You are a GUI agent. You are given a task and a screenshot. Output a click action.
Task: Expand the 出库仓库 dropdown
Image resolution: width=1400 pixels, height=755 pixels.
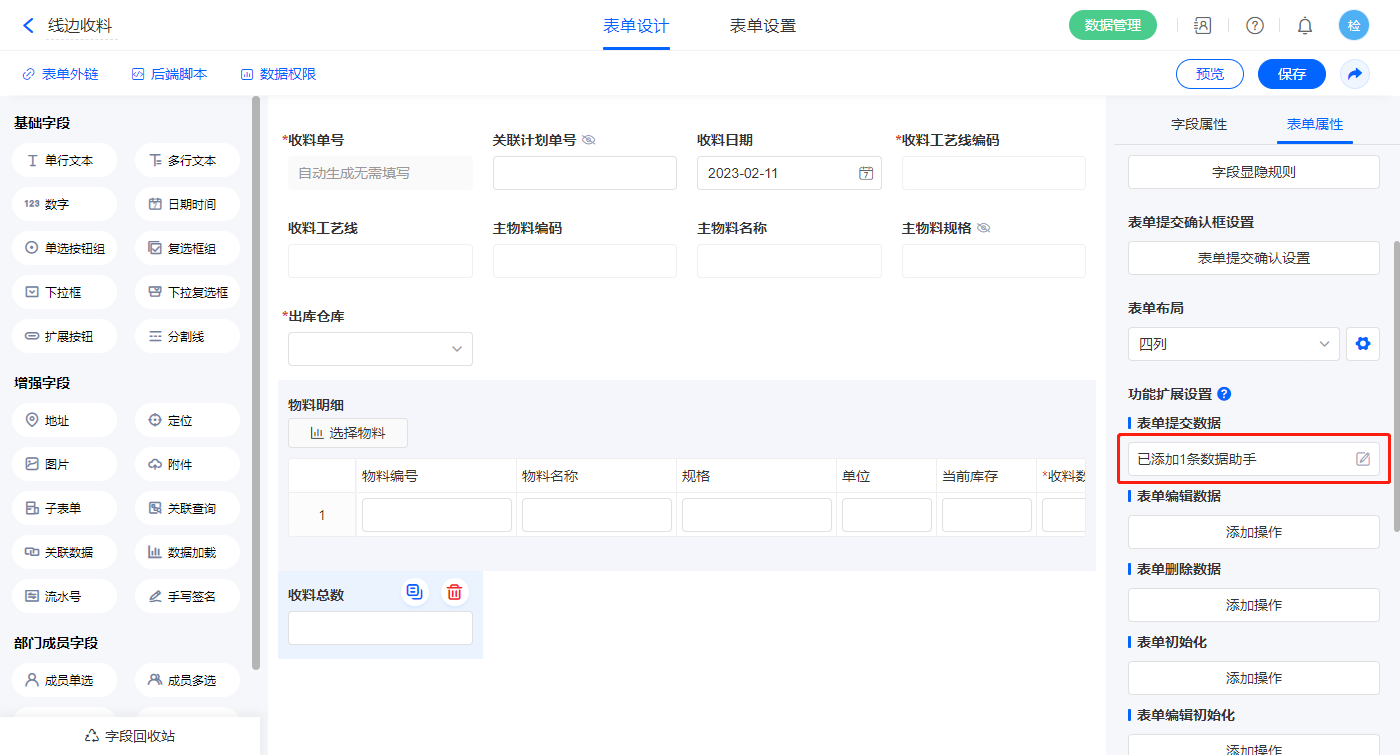pos(380,349)
